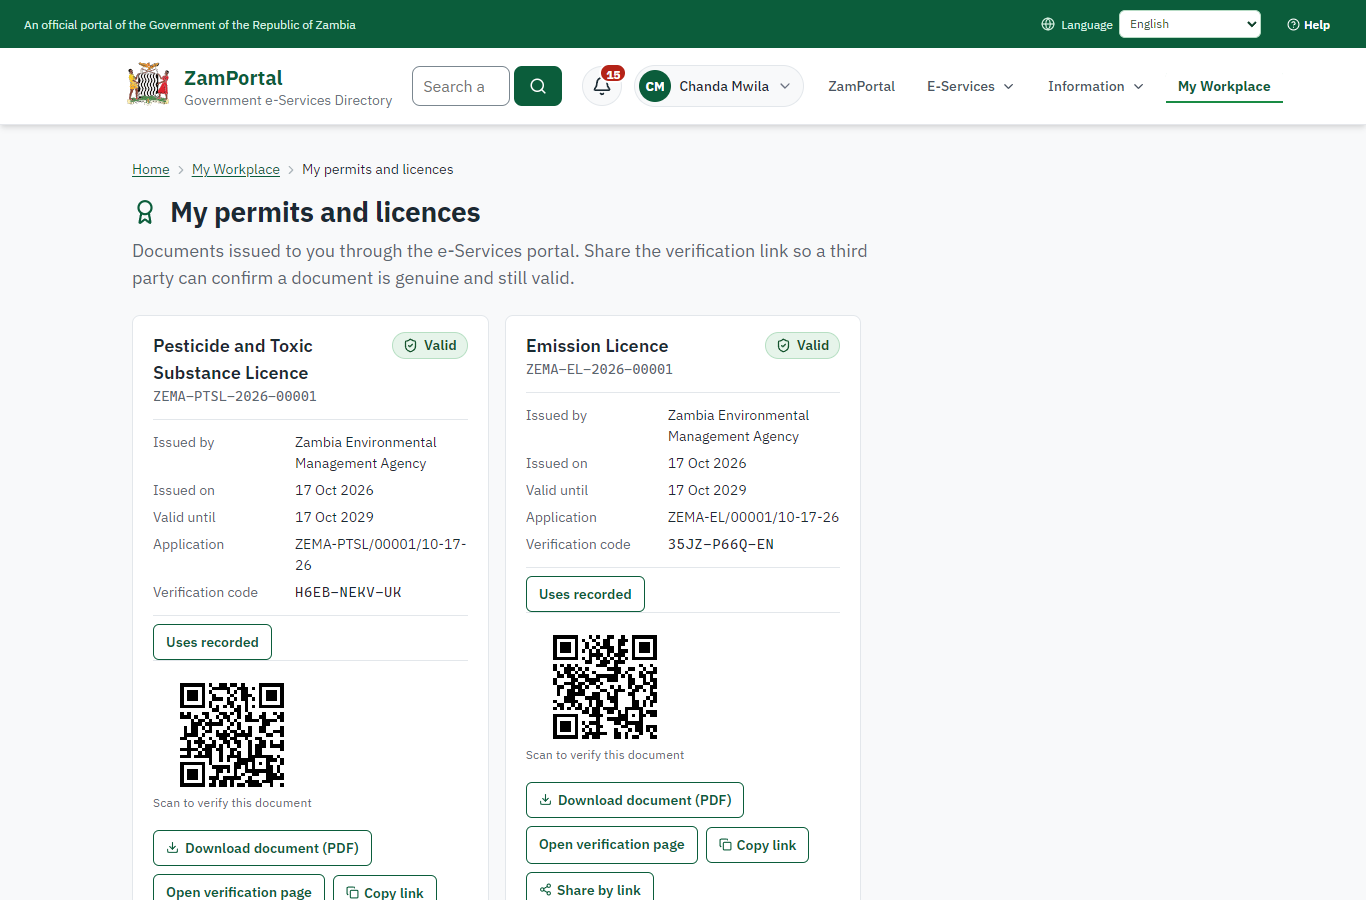Click the Emission Licence card title
Screen dimensions: 1366x900
[x=597, y=346]
